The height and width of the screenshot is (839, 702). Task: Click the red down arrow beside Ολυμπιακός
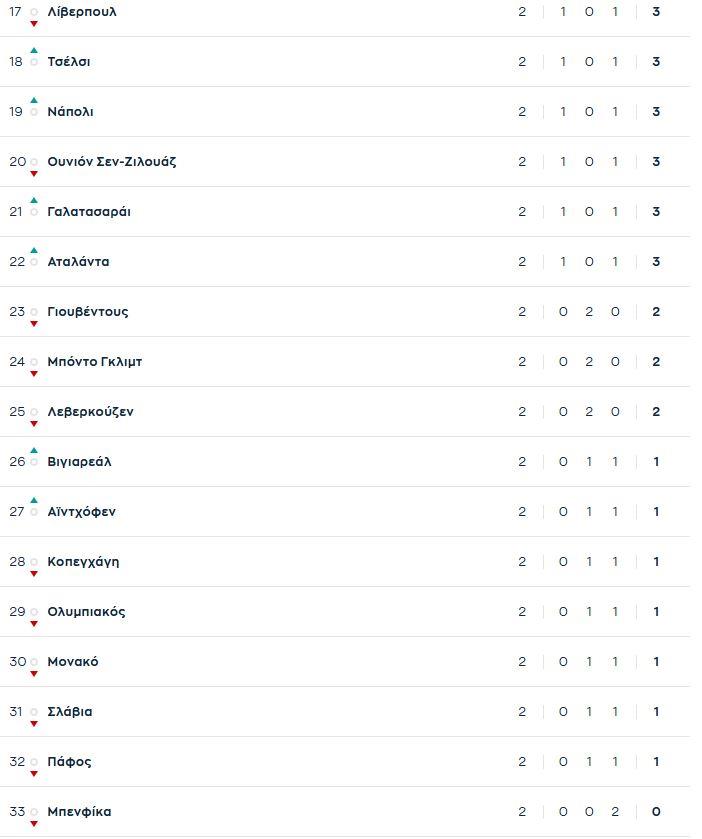(34, 623)
